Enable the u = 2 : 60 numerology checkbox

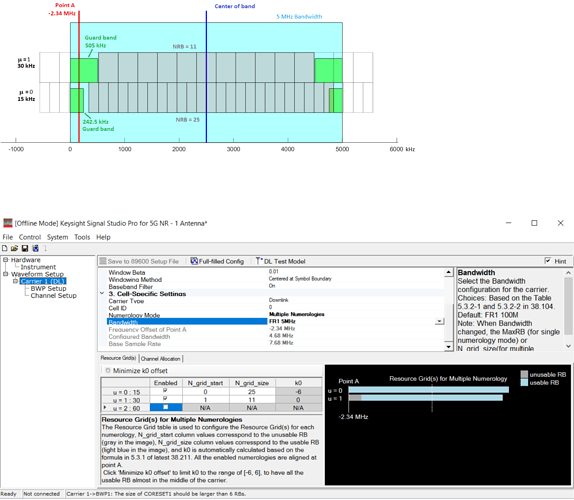click(165, 407)
